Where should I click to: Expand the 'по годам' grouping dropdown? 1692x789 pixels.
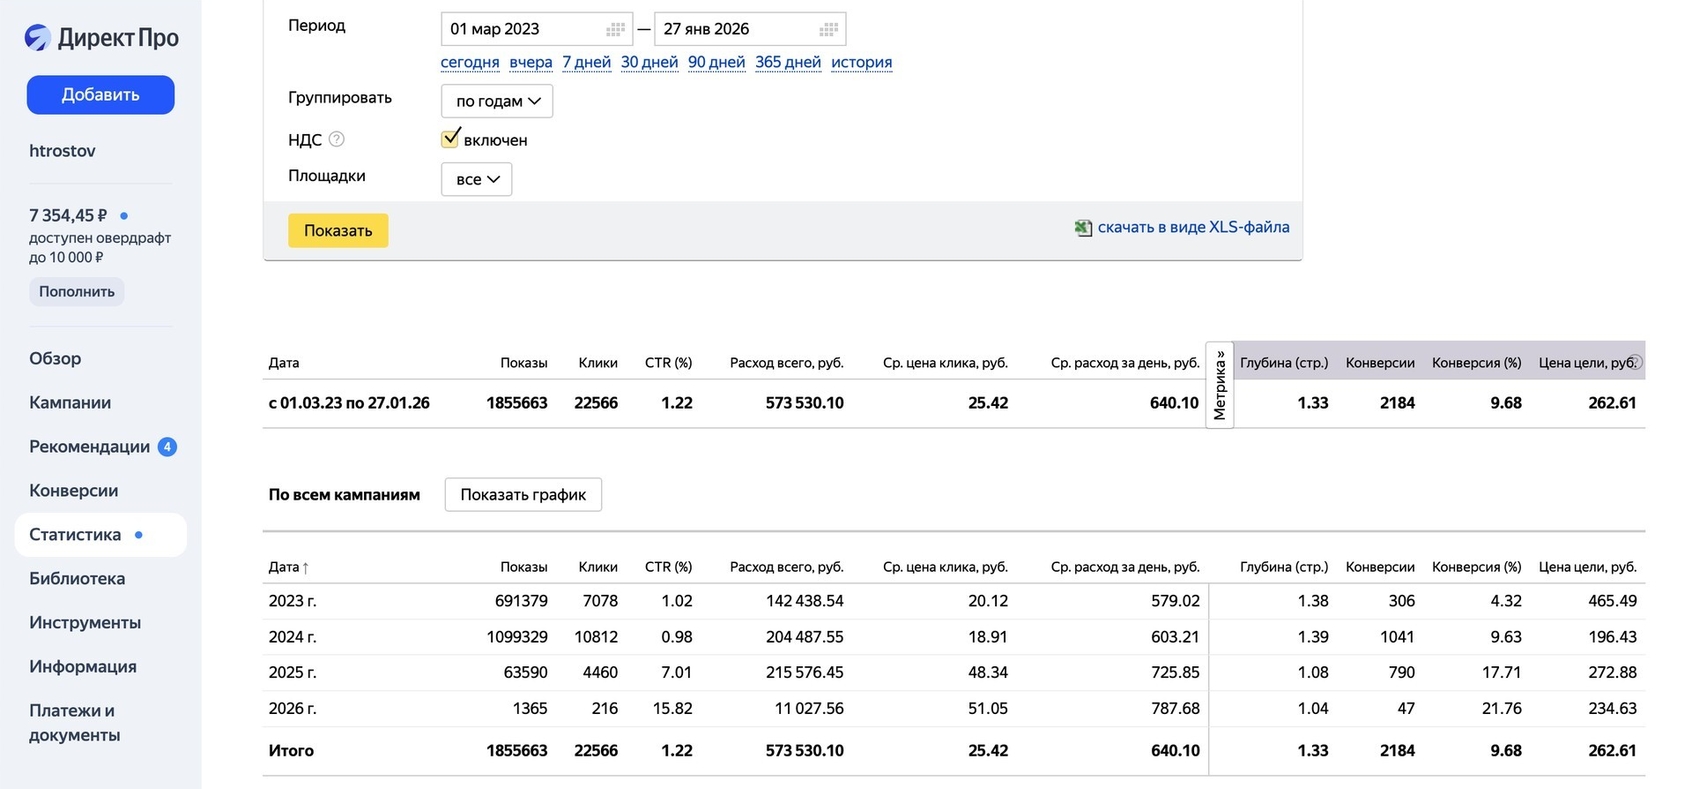click(497, 101)
